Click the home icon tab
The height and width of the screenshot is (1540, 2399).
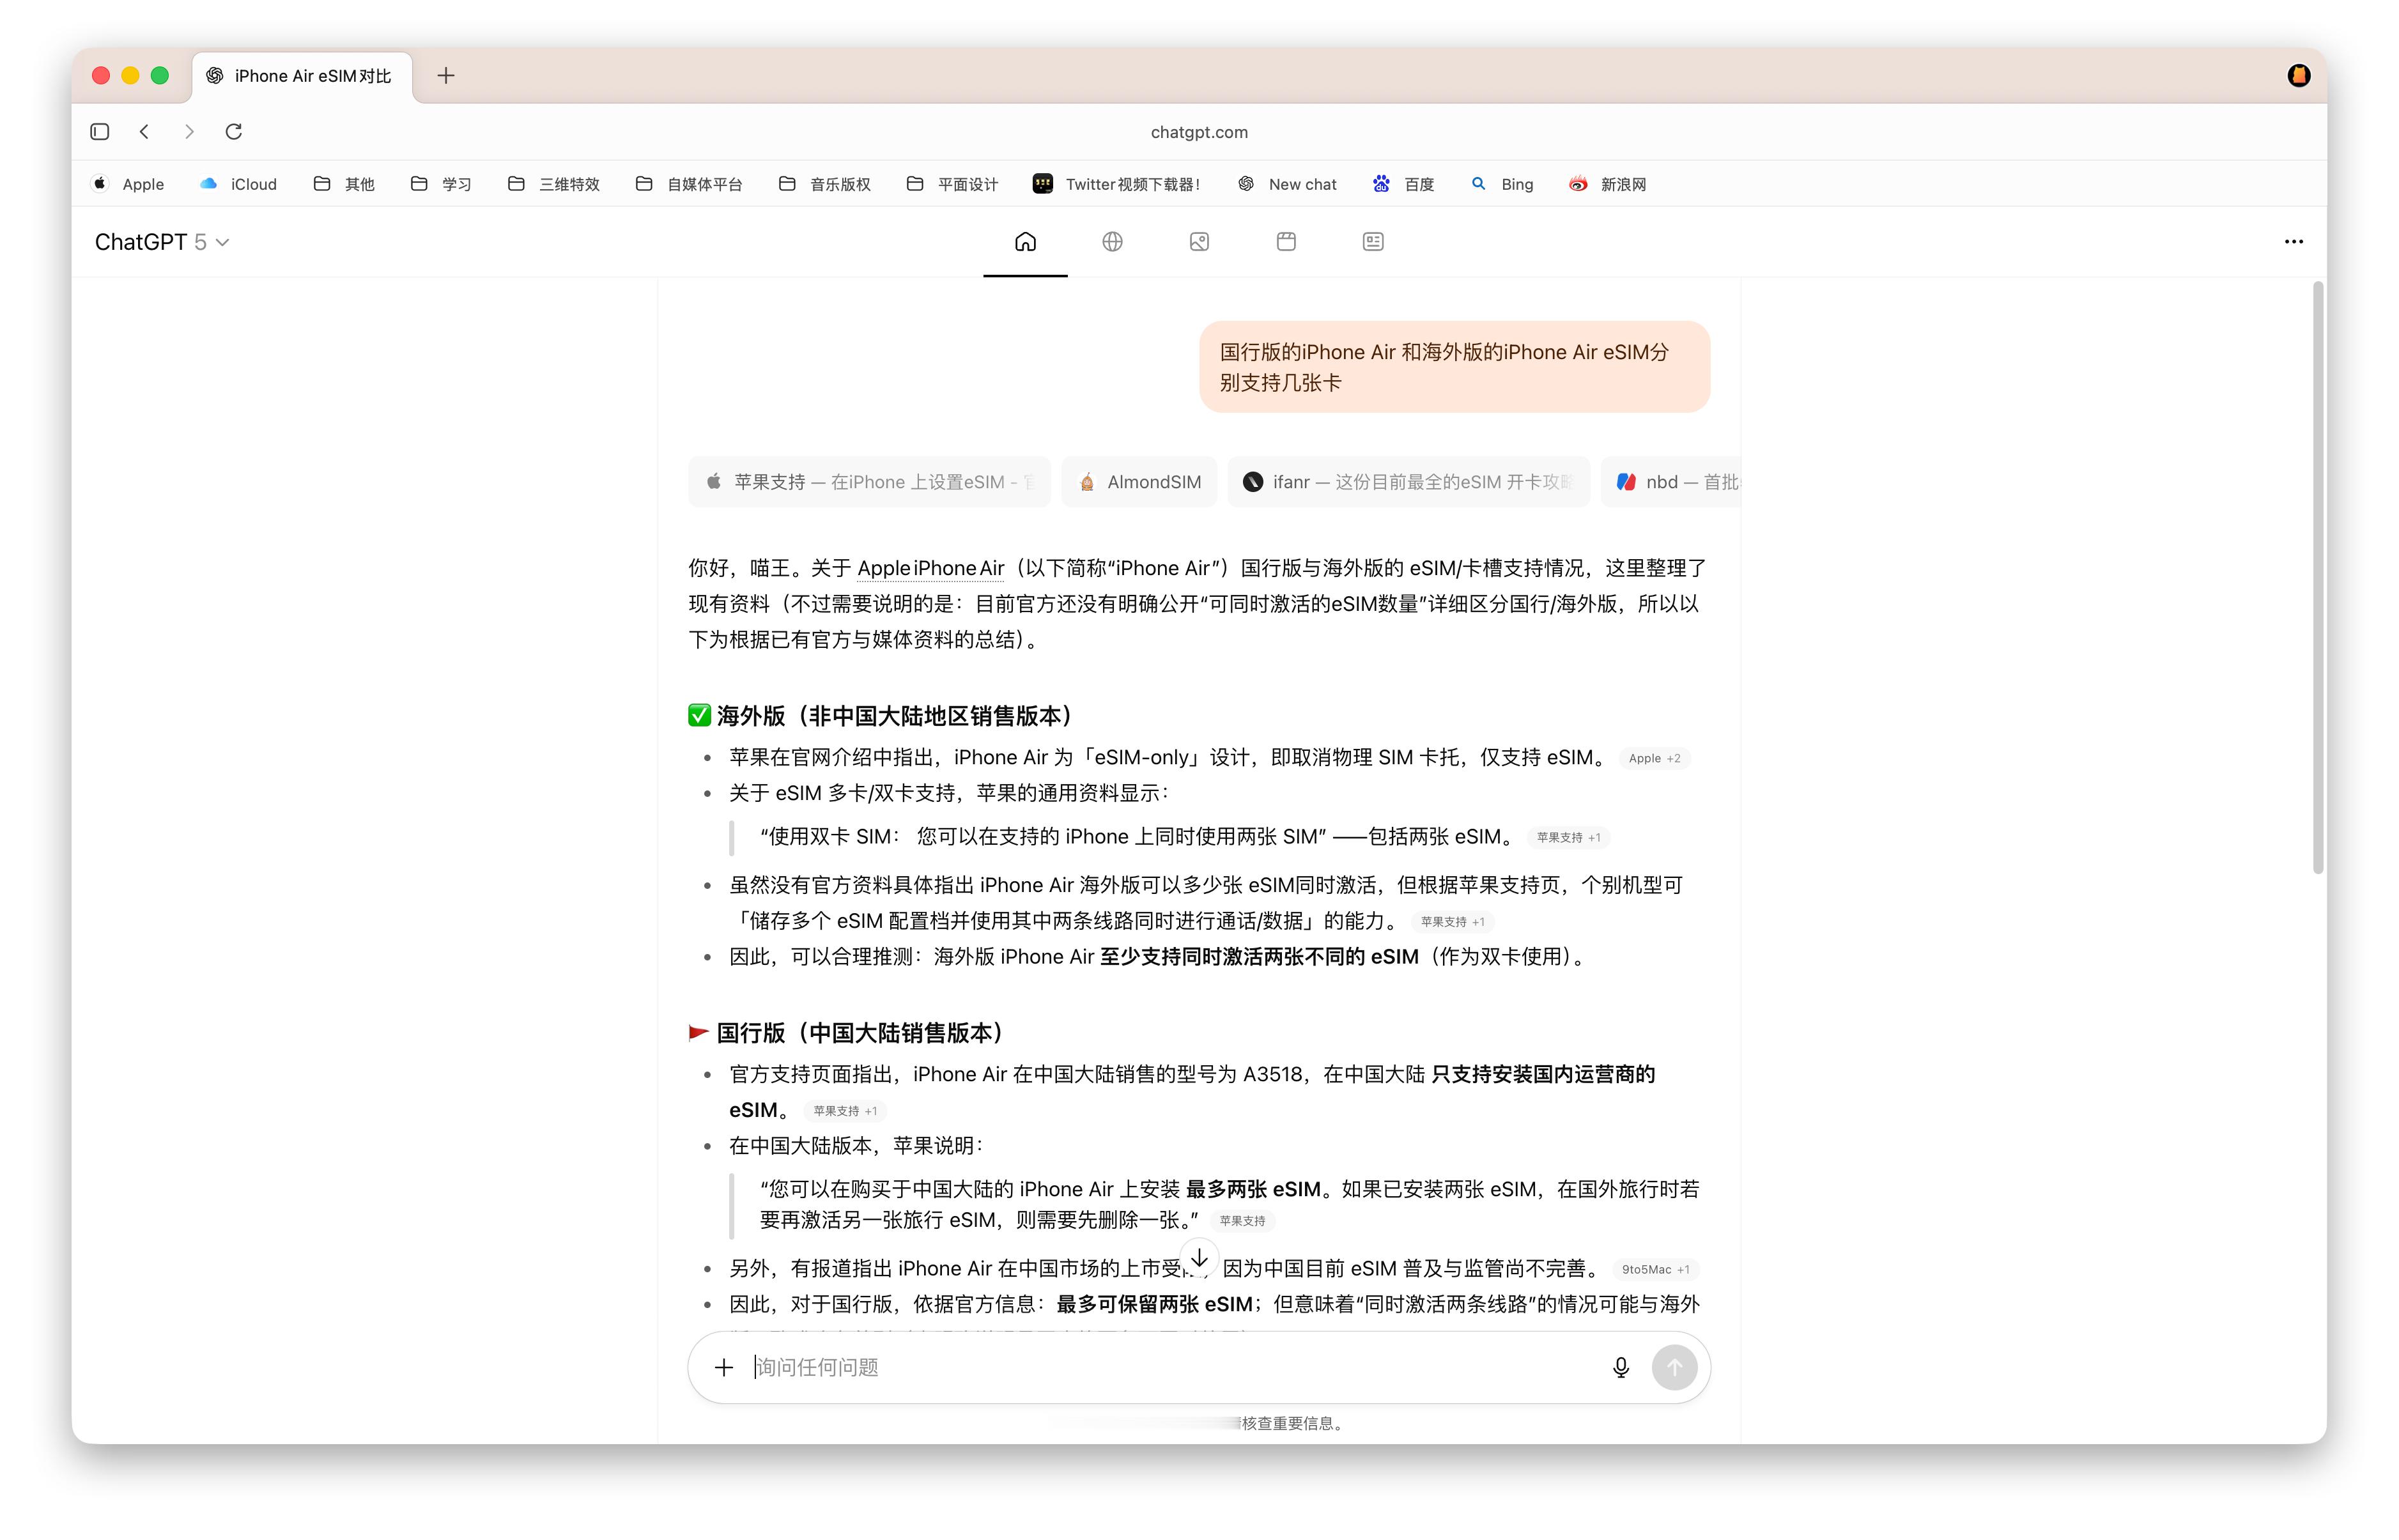pos(1025,242)
